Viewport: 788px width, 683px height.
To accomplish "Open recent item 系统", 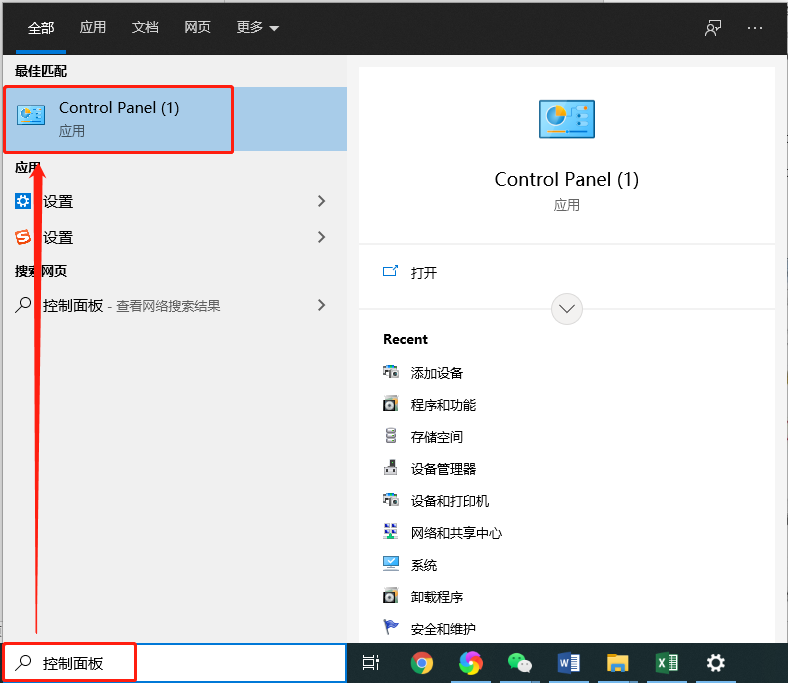I will (x=424, y=565).
